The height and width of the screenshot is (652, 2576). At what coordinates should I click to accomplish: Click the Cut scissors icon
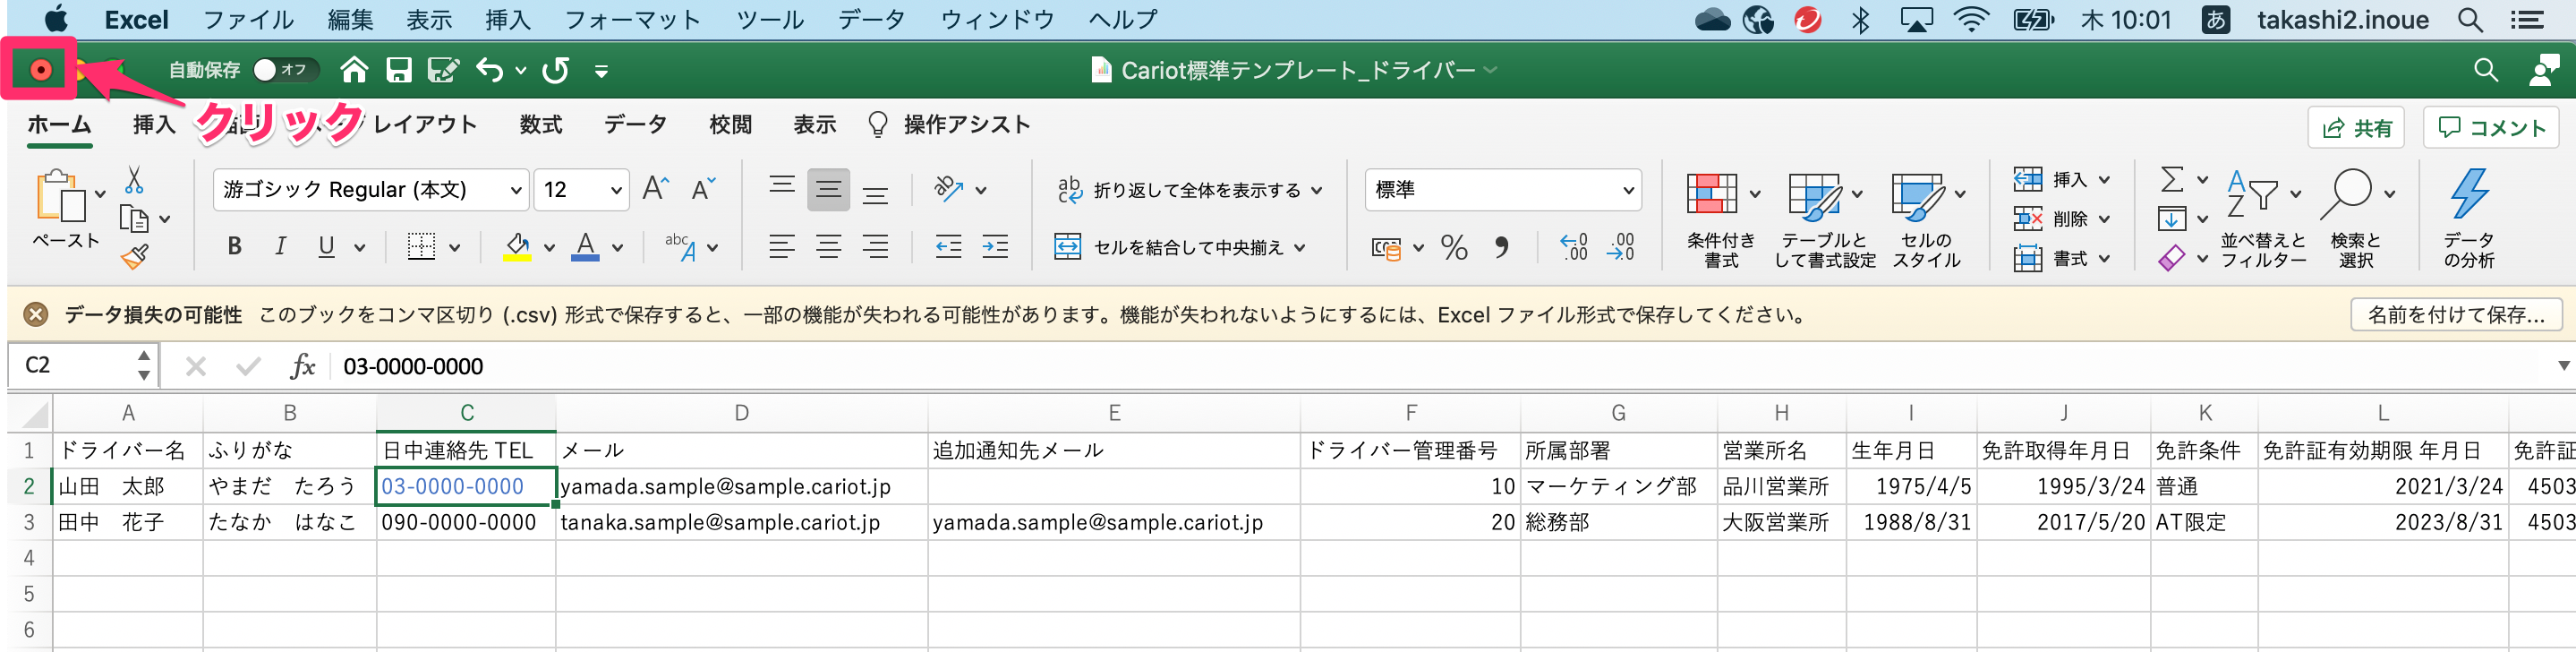coord(134,180)
